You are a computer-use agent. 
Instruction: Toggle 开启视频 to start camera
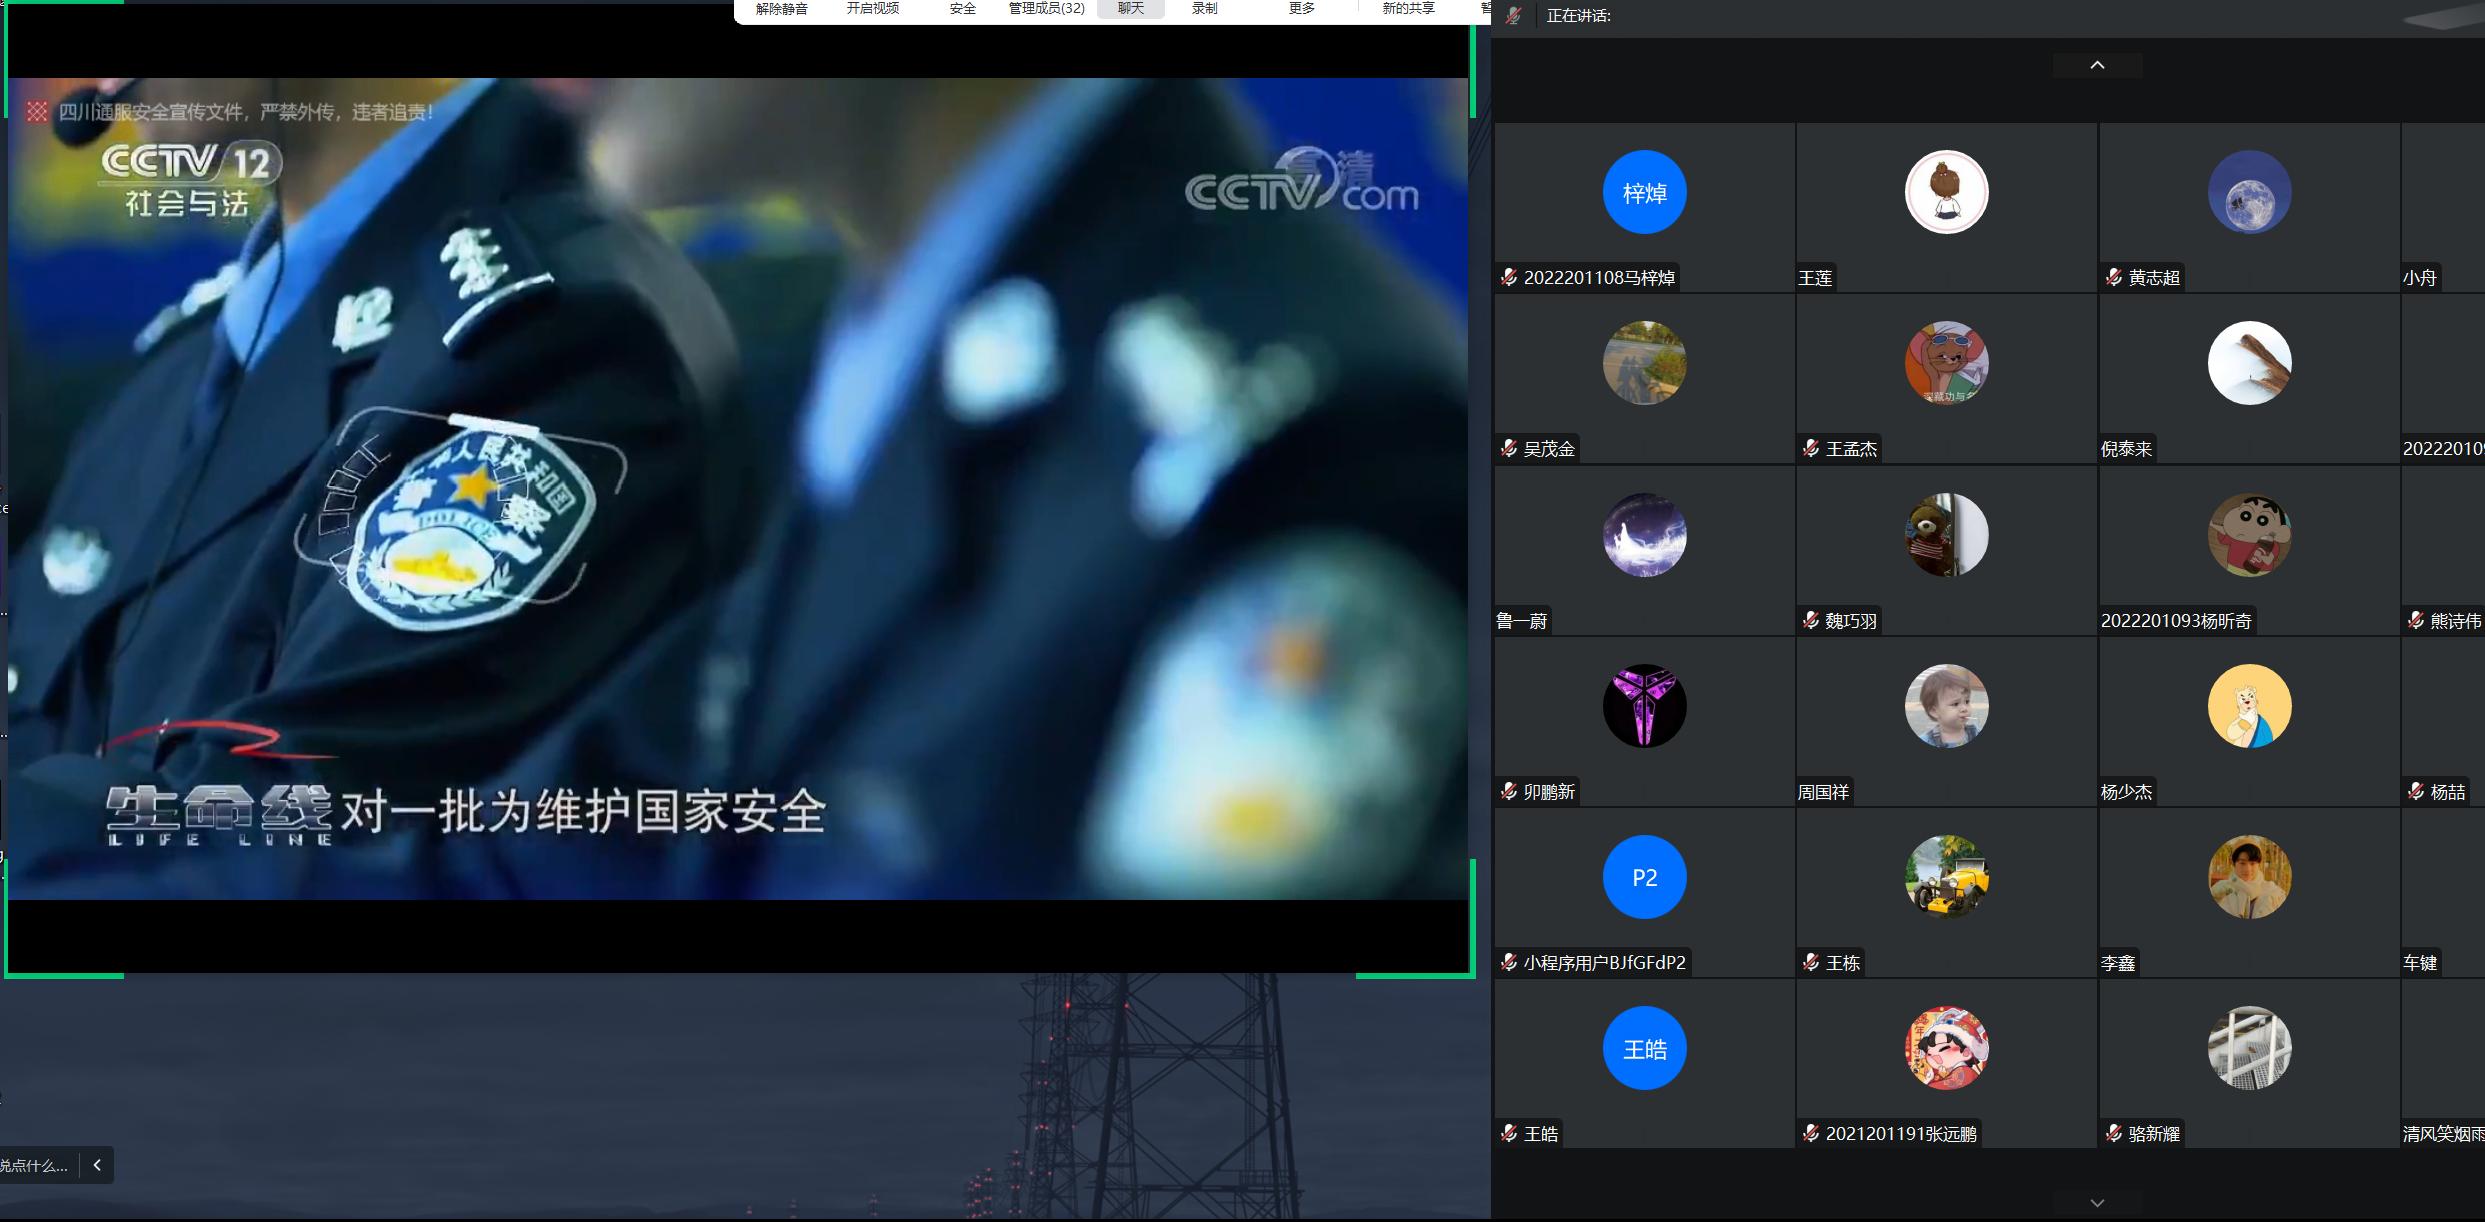click(x=872, y=9)
